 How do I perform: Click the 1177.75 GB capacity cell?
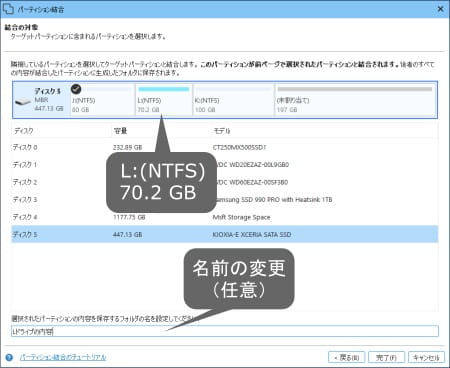tap(129, 217)
